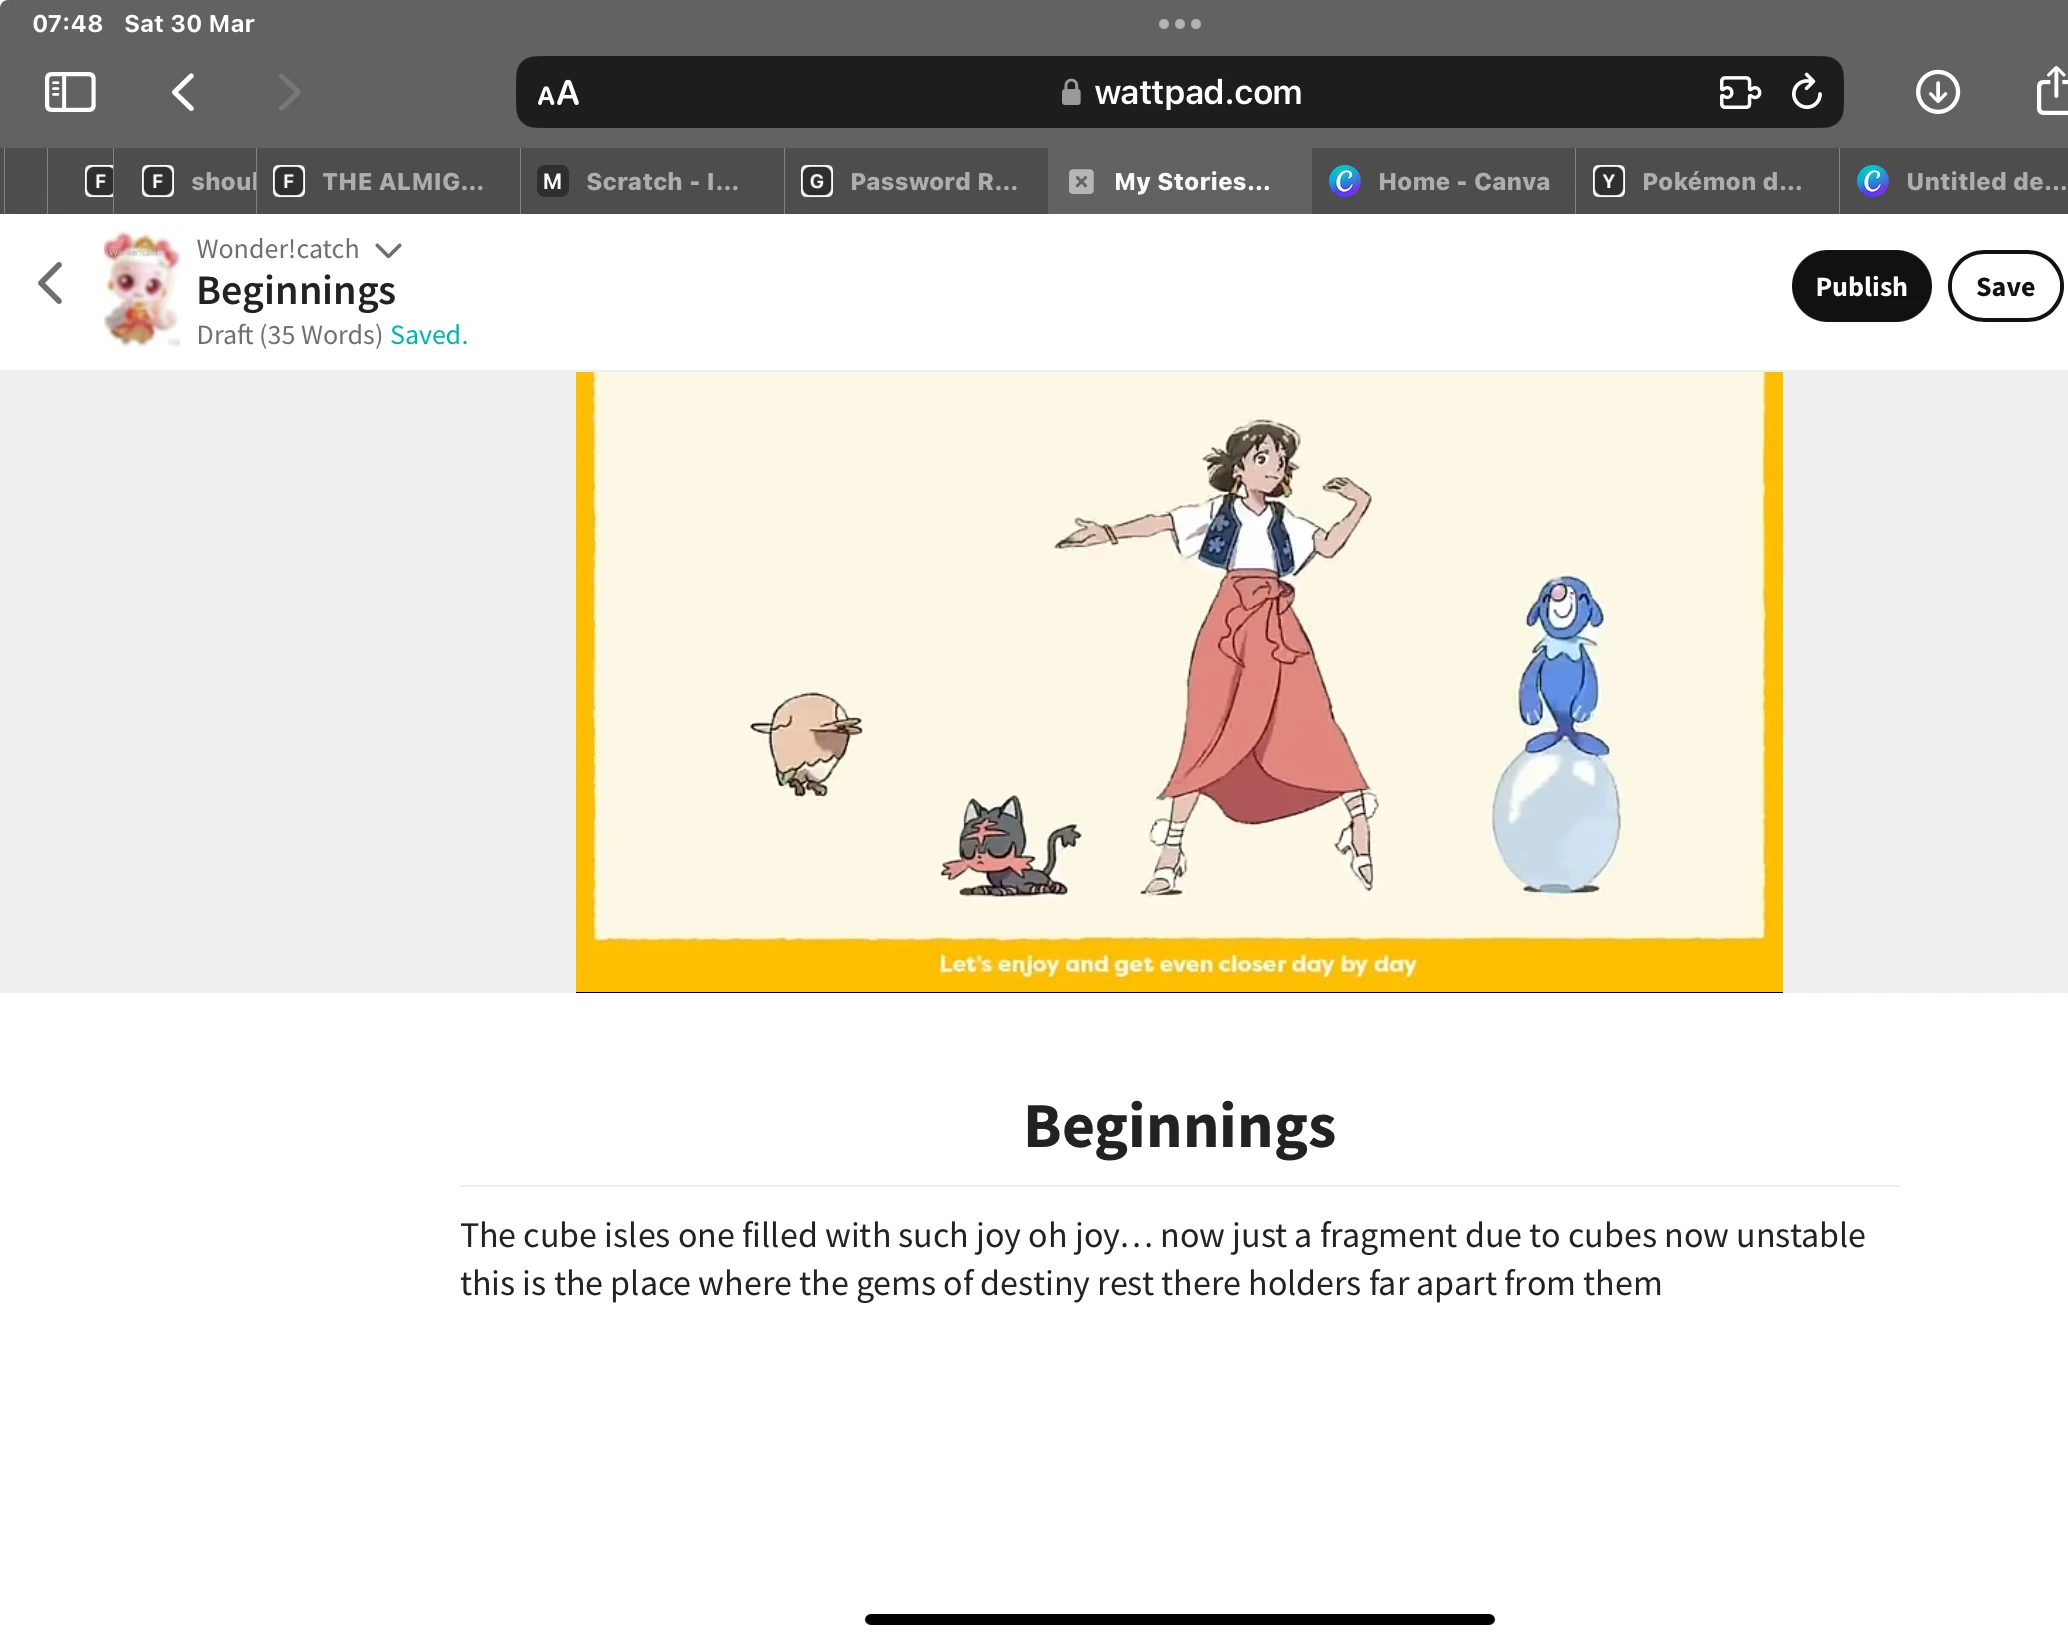
Task: Open the Safari downloads icon
Action: pyautogui.click(x=1937, y=92)
